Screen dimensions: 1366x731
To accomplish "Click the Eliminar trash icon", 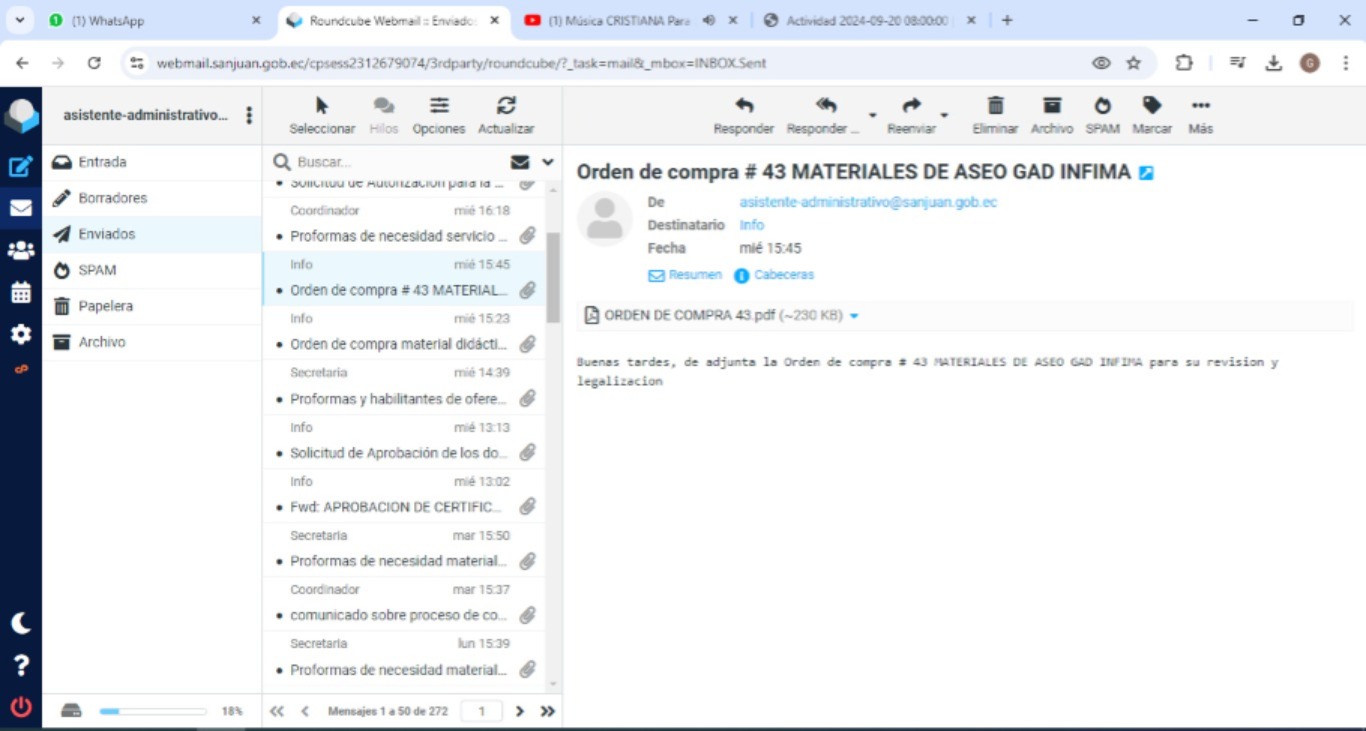I will tap(995, 114).
